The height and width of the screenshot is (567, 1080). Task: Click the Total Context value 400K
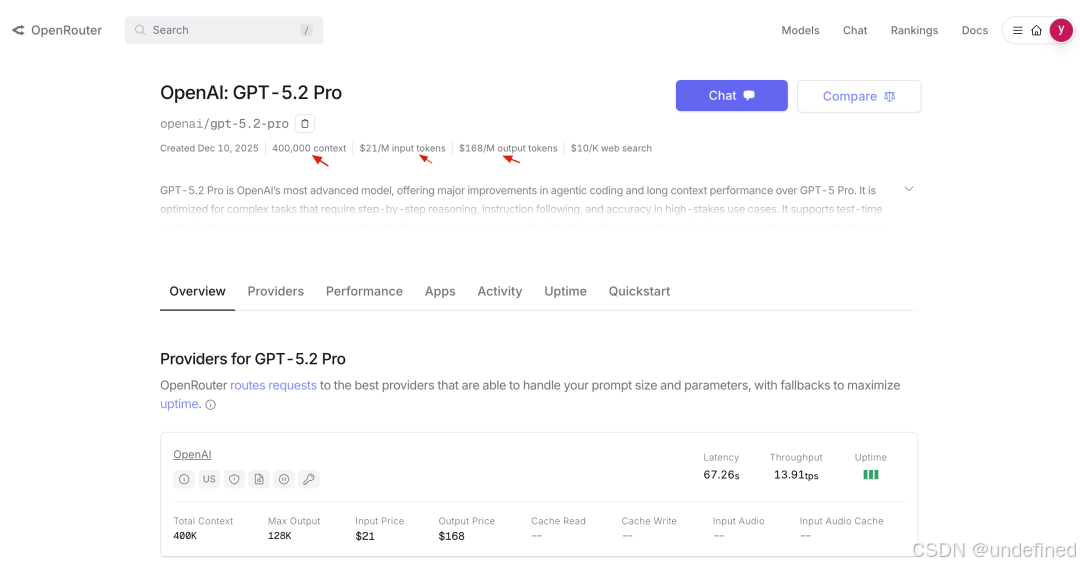click(x=185, y=536)
